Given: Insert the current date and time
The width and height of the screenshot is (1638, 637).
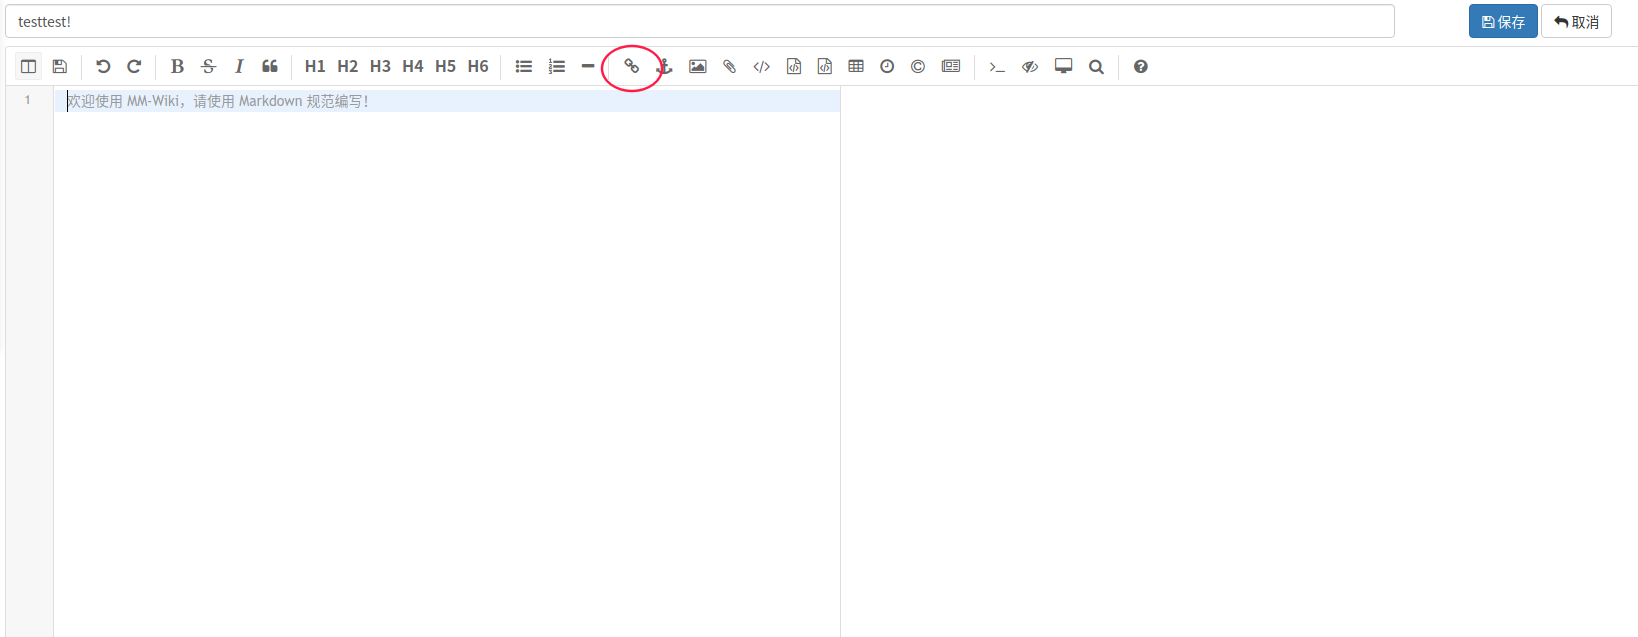Looking at the screenshot, I should pos(887,66).
